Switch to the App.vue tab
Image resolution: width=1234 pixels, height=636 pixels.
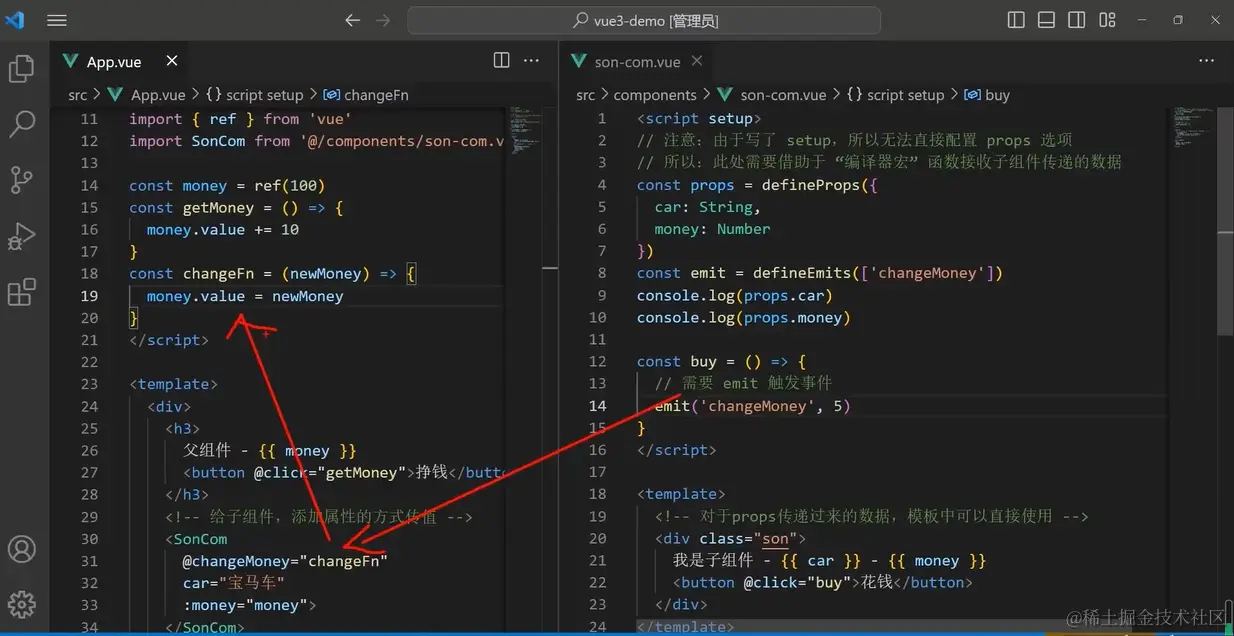coord(114,62)
